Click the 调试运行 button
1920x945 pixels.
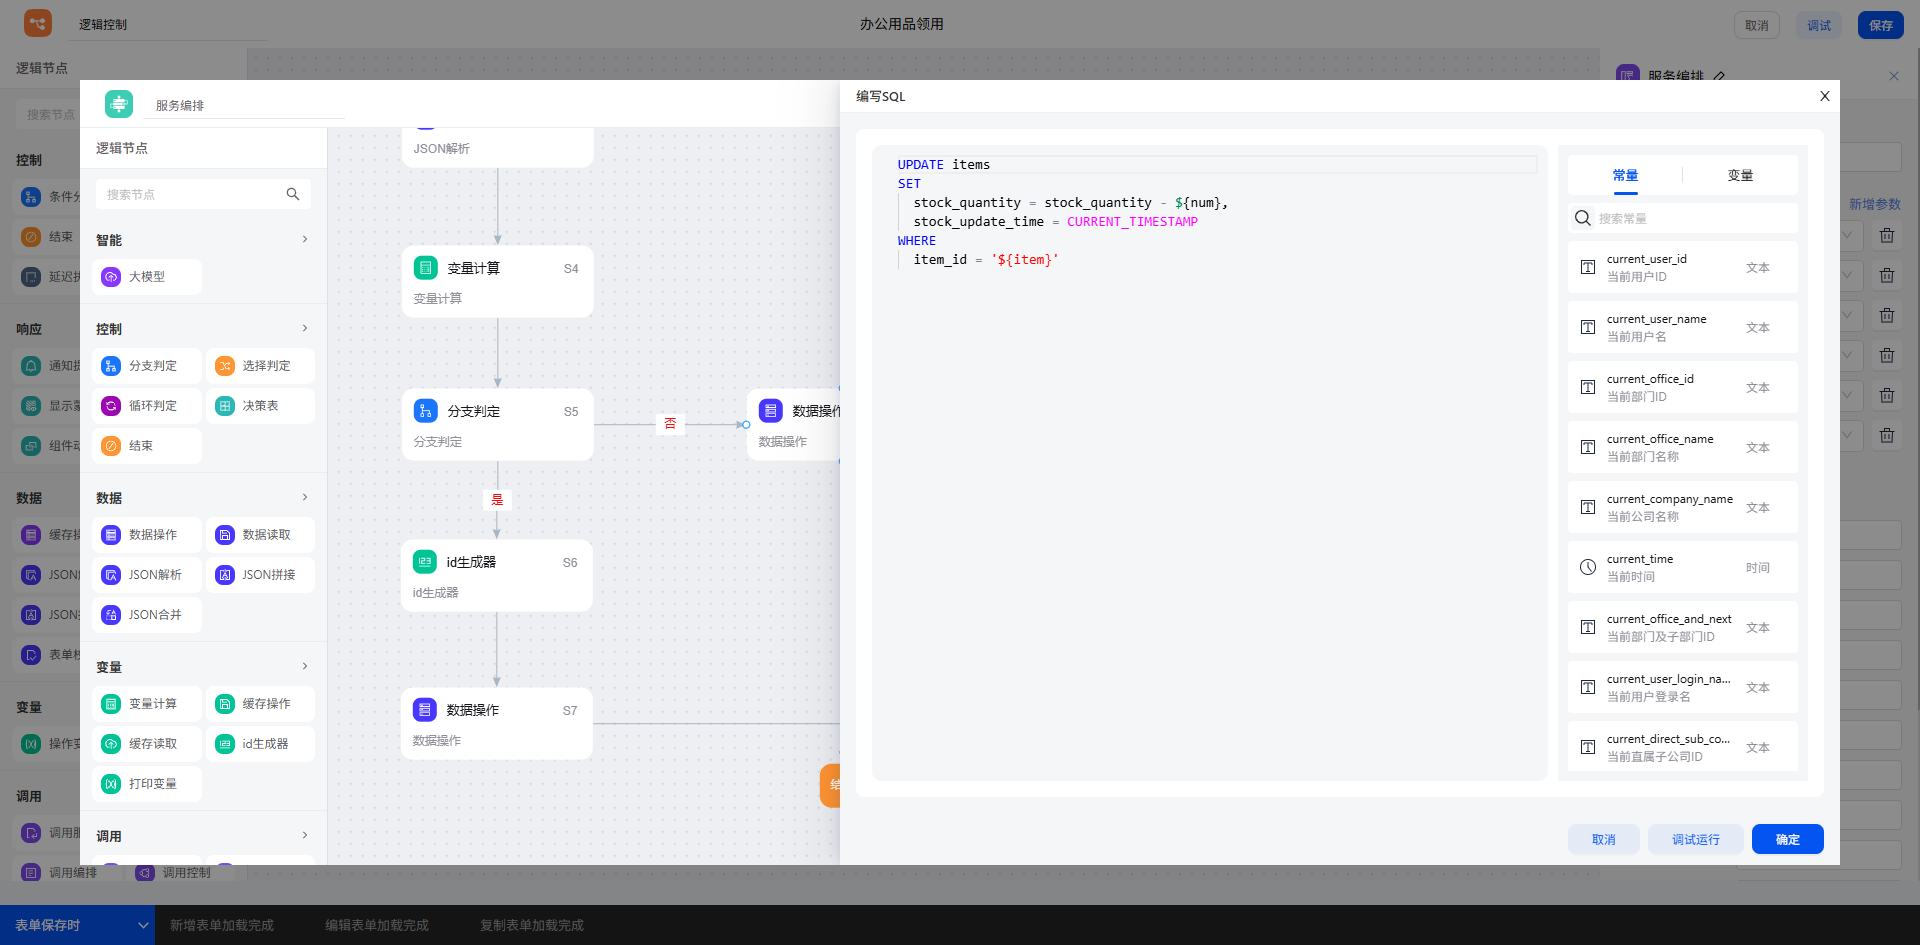pyautogui.click(x=1695, y=839)
